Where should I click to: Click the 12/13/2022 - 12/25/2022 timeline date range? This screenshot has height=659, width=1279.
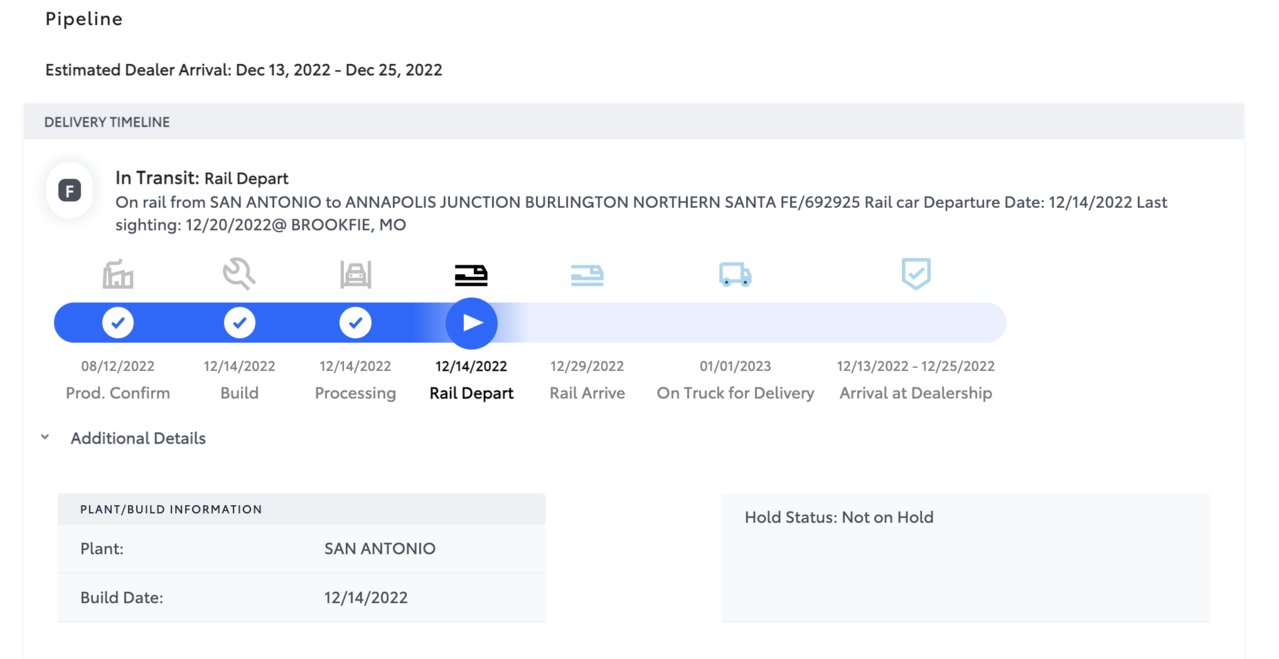pyautogui.click(x=916, y=366)
